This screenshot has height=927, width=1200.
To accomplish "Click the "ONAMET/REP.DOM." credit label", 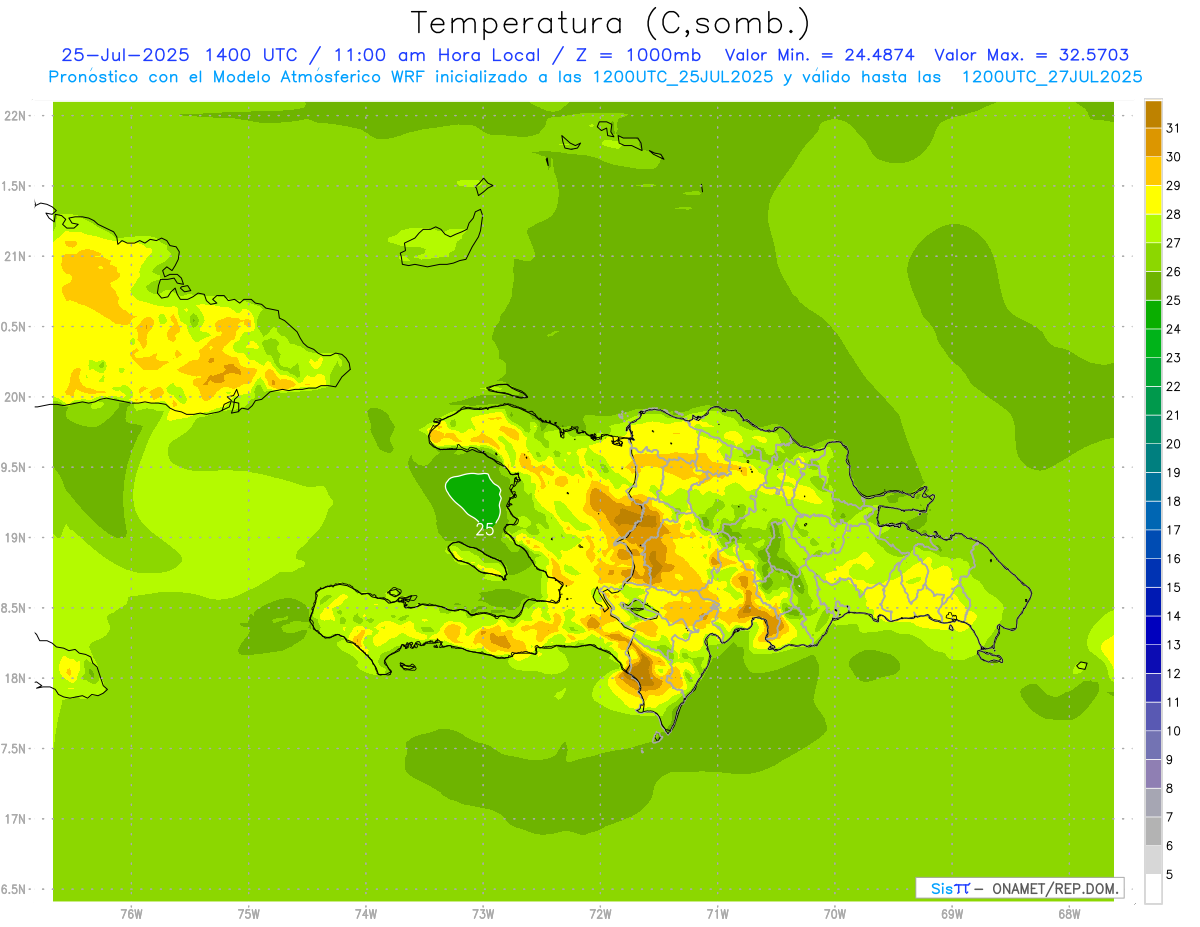I will (x=1055, y=888).
